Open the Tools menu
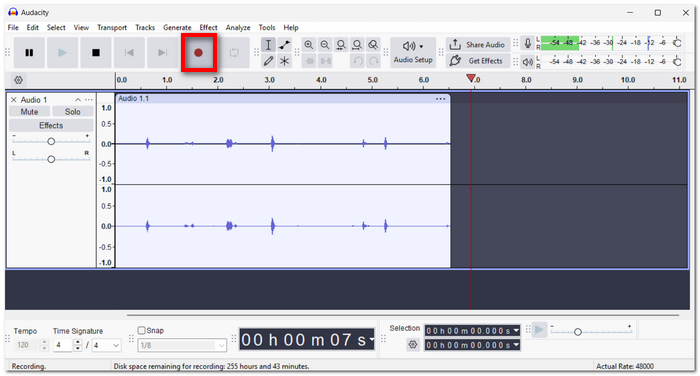Viewport: 700px width, 376px height. coord(267,28)
